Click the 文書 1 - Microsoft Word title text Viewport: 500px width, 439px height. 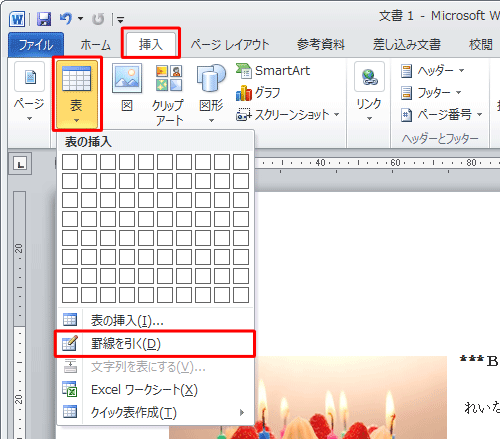click(x=439, y=16)
